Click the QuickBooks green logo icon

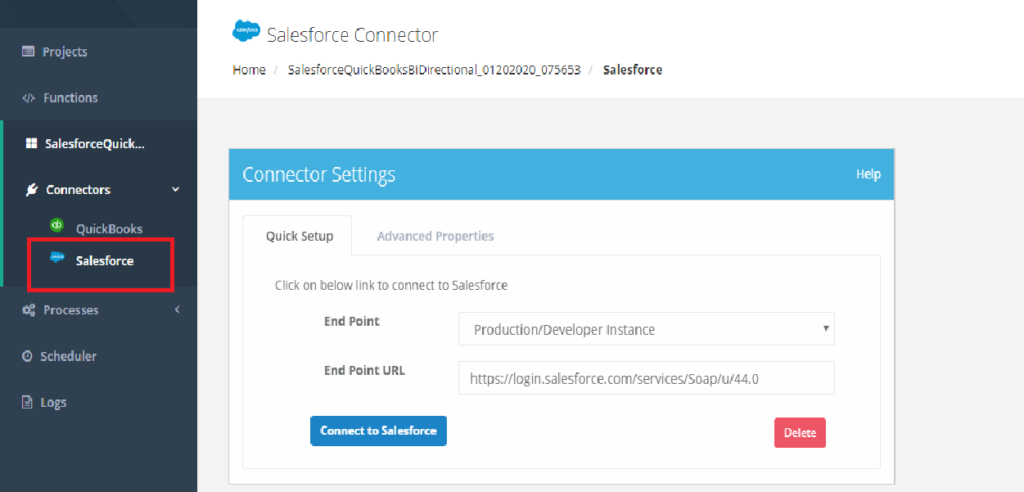pos(57,225)
